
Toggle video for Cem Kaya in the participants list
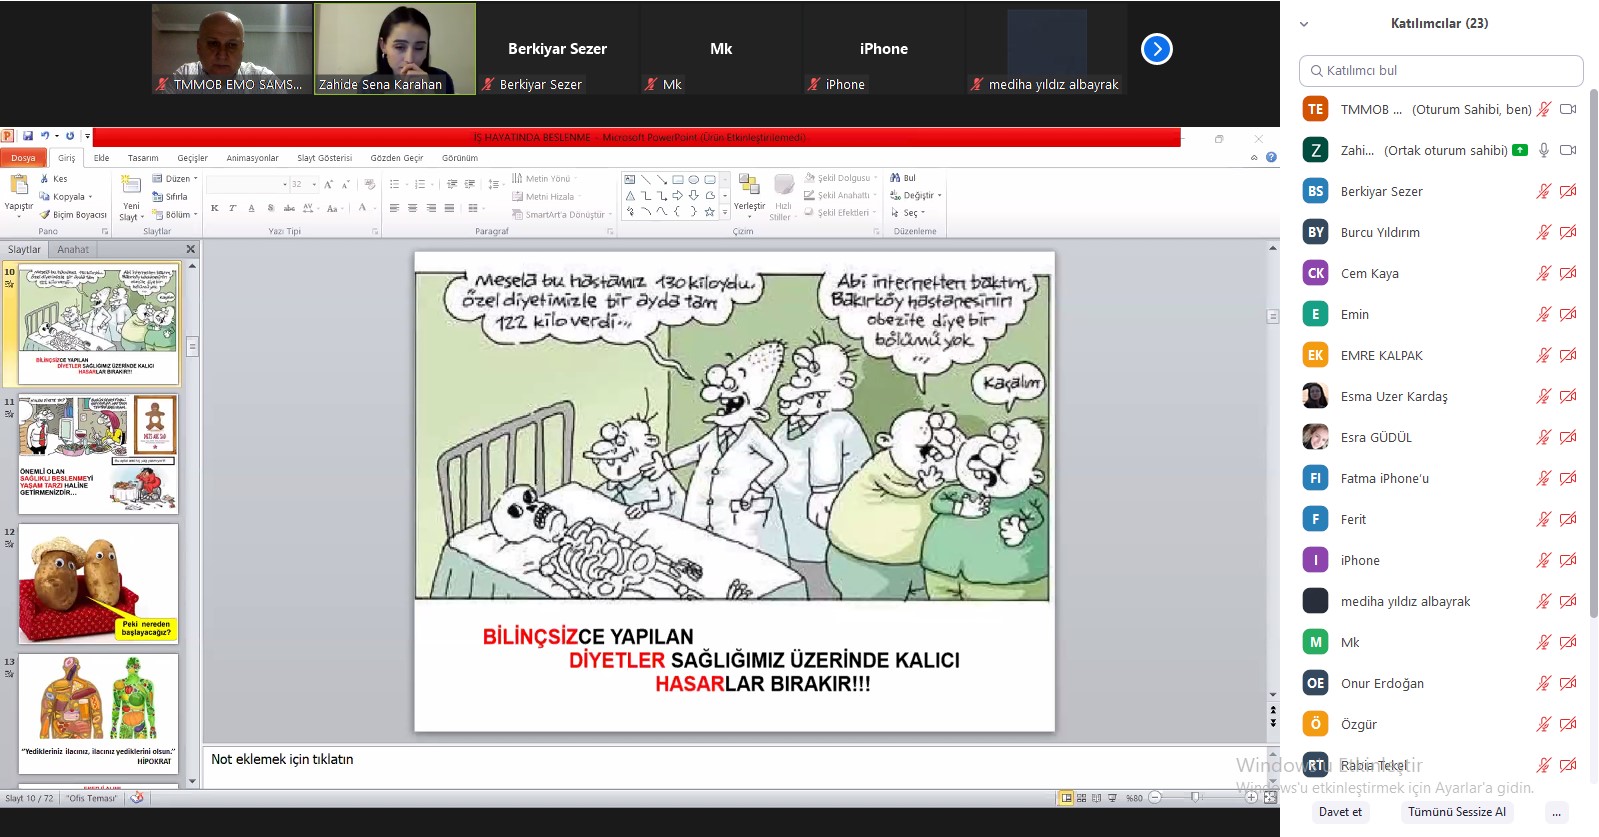click(x=1568, y=273)
